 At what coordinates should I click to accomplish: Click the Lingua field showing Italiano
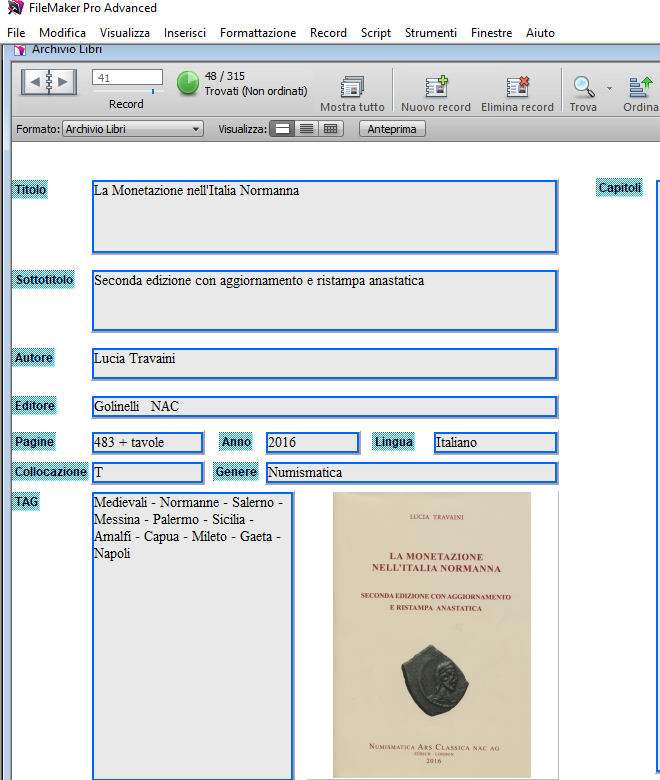[x=495, y=443]
